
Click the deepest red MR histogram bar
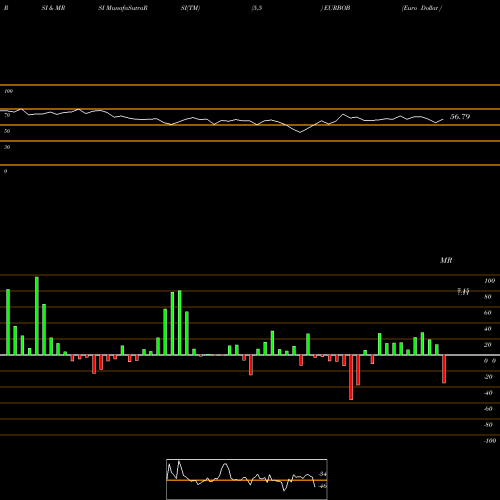tap(351, 377)
